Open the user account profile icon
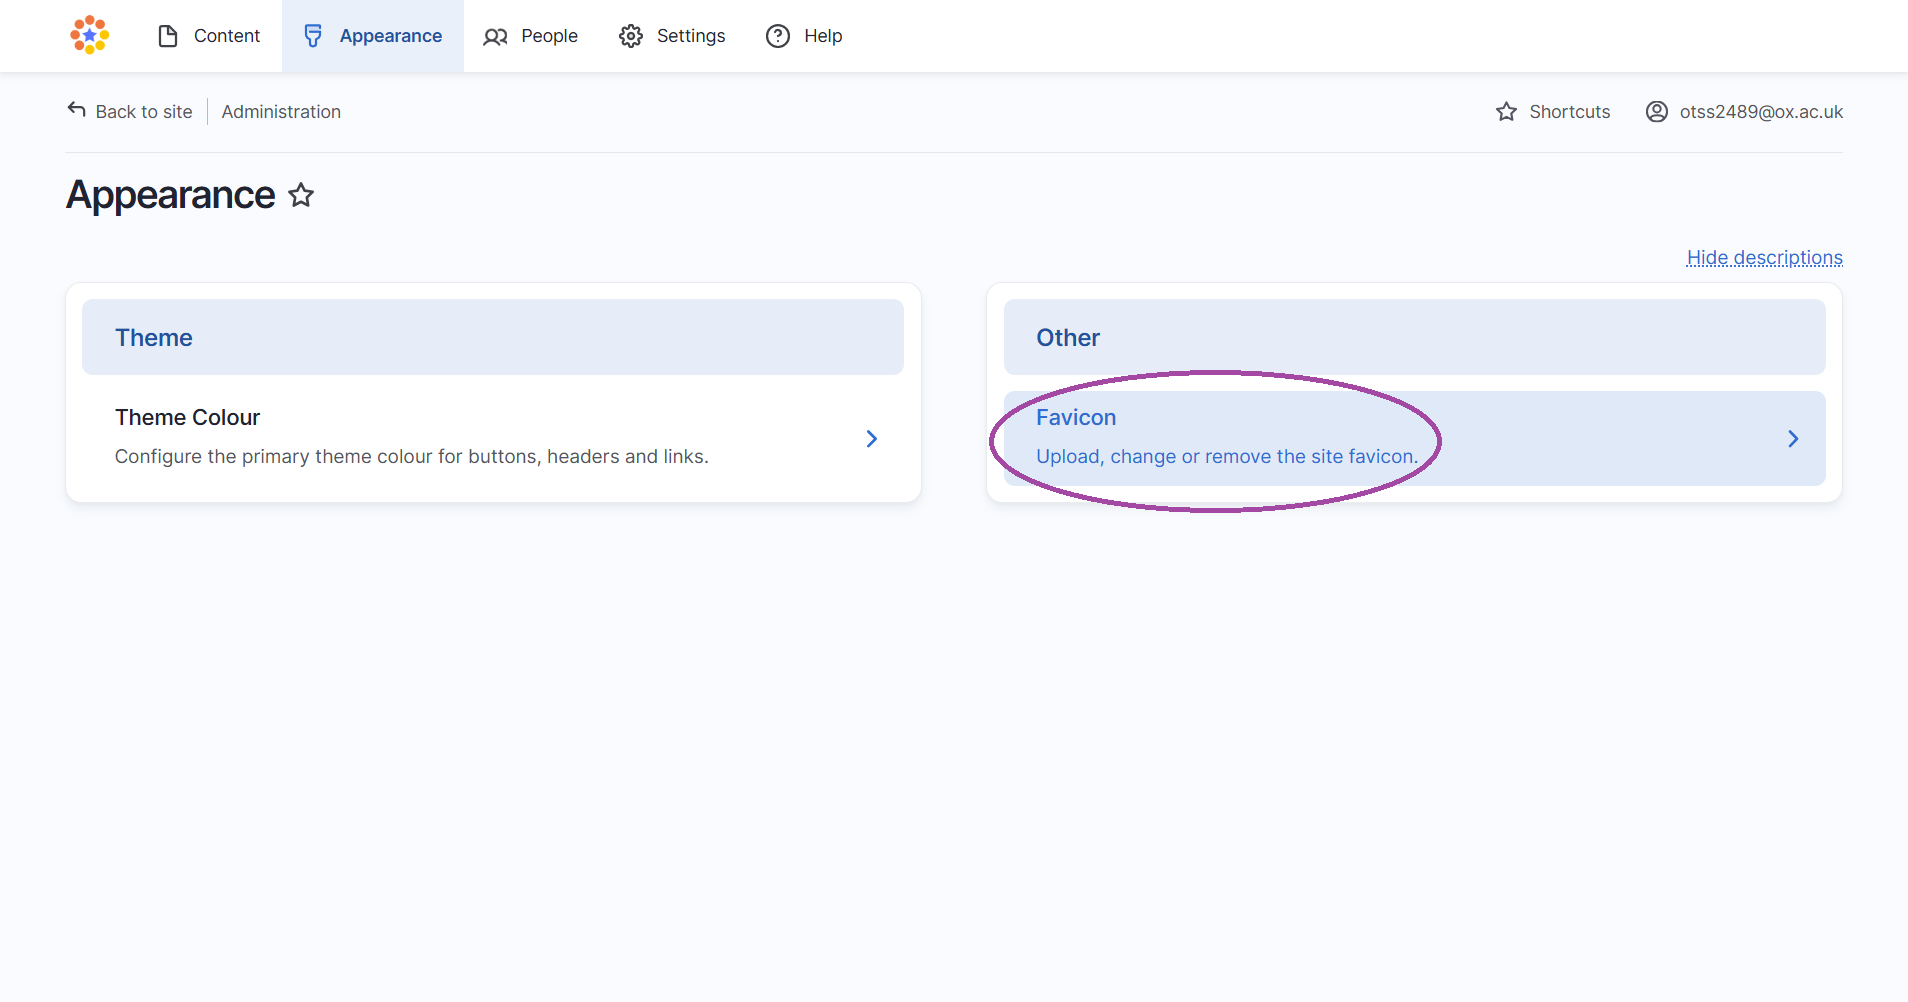The height and width of the screenshot is (1002, 1908). point(1656,111)
